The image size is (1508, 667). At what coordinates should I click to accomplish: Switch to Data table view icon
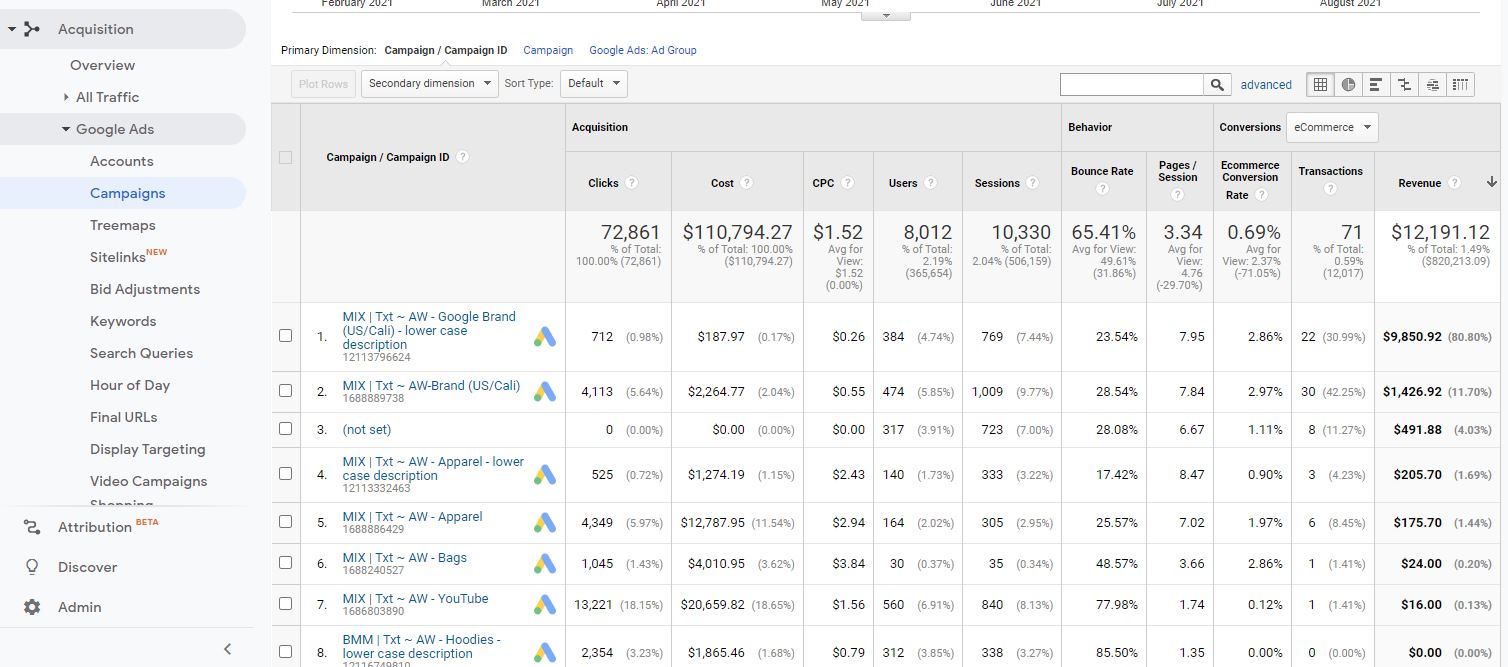pyautogui.click(x=1320, y=85)
